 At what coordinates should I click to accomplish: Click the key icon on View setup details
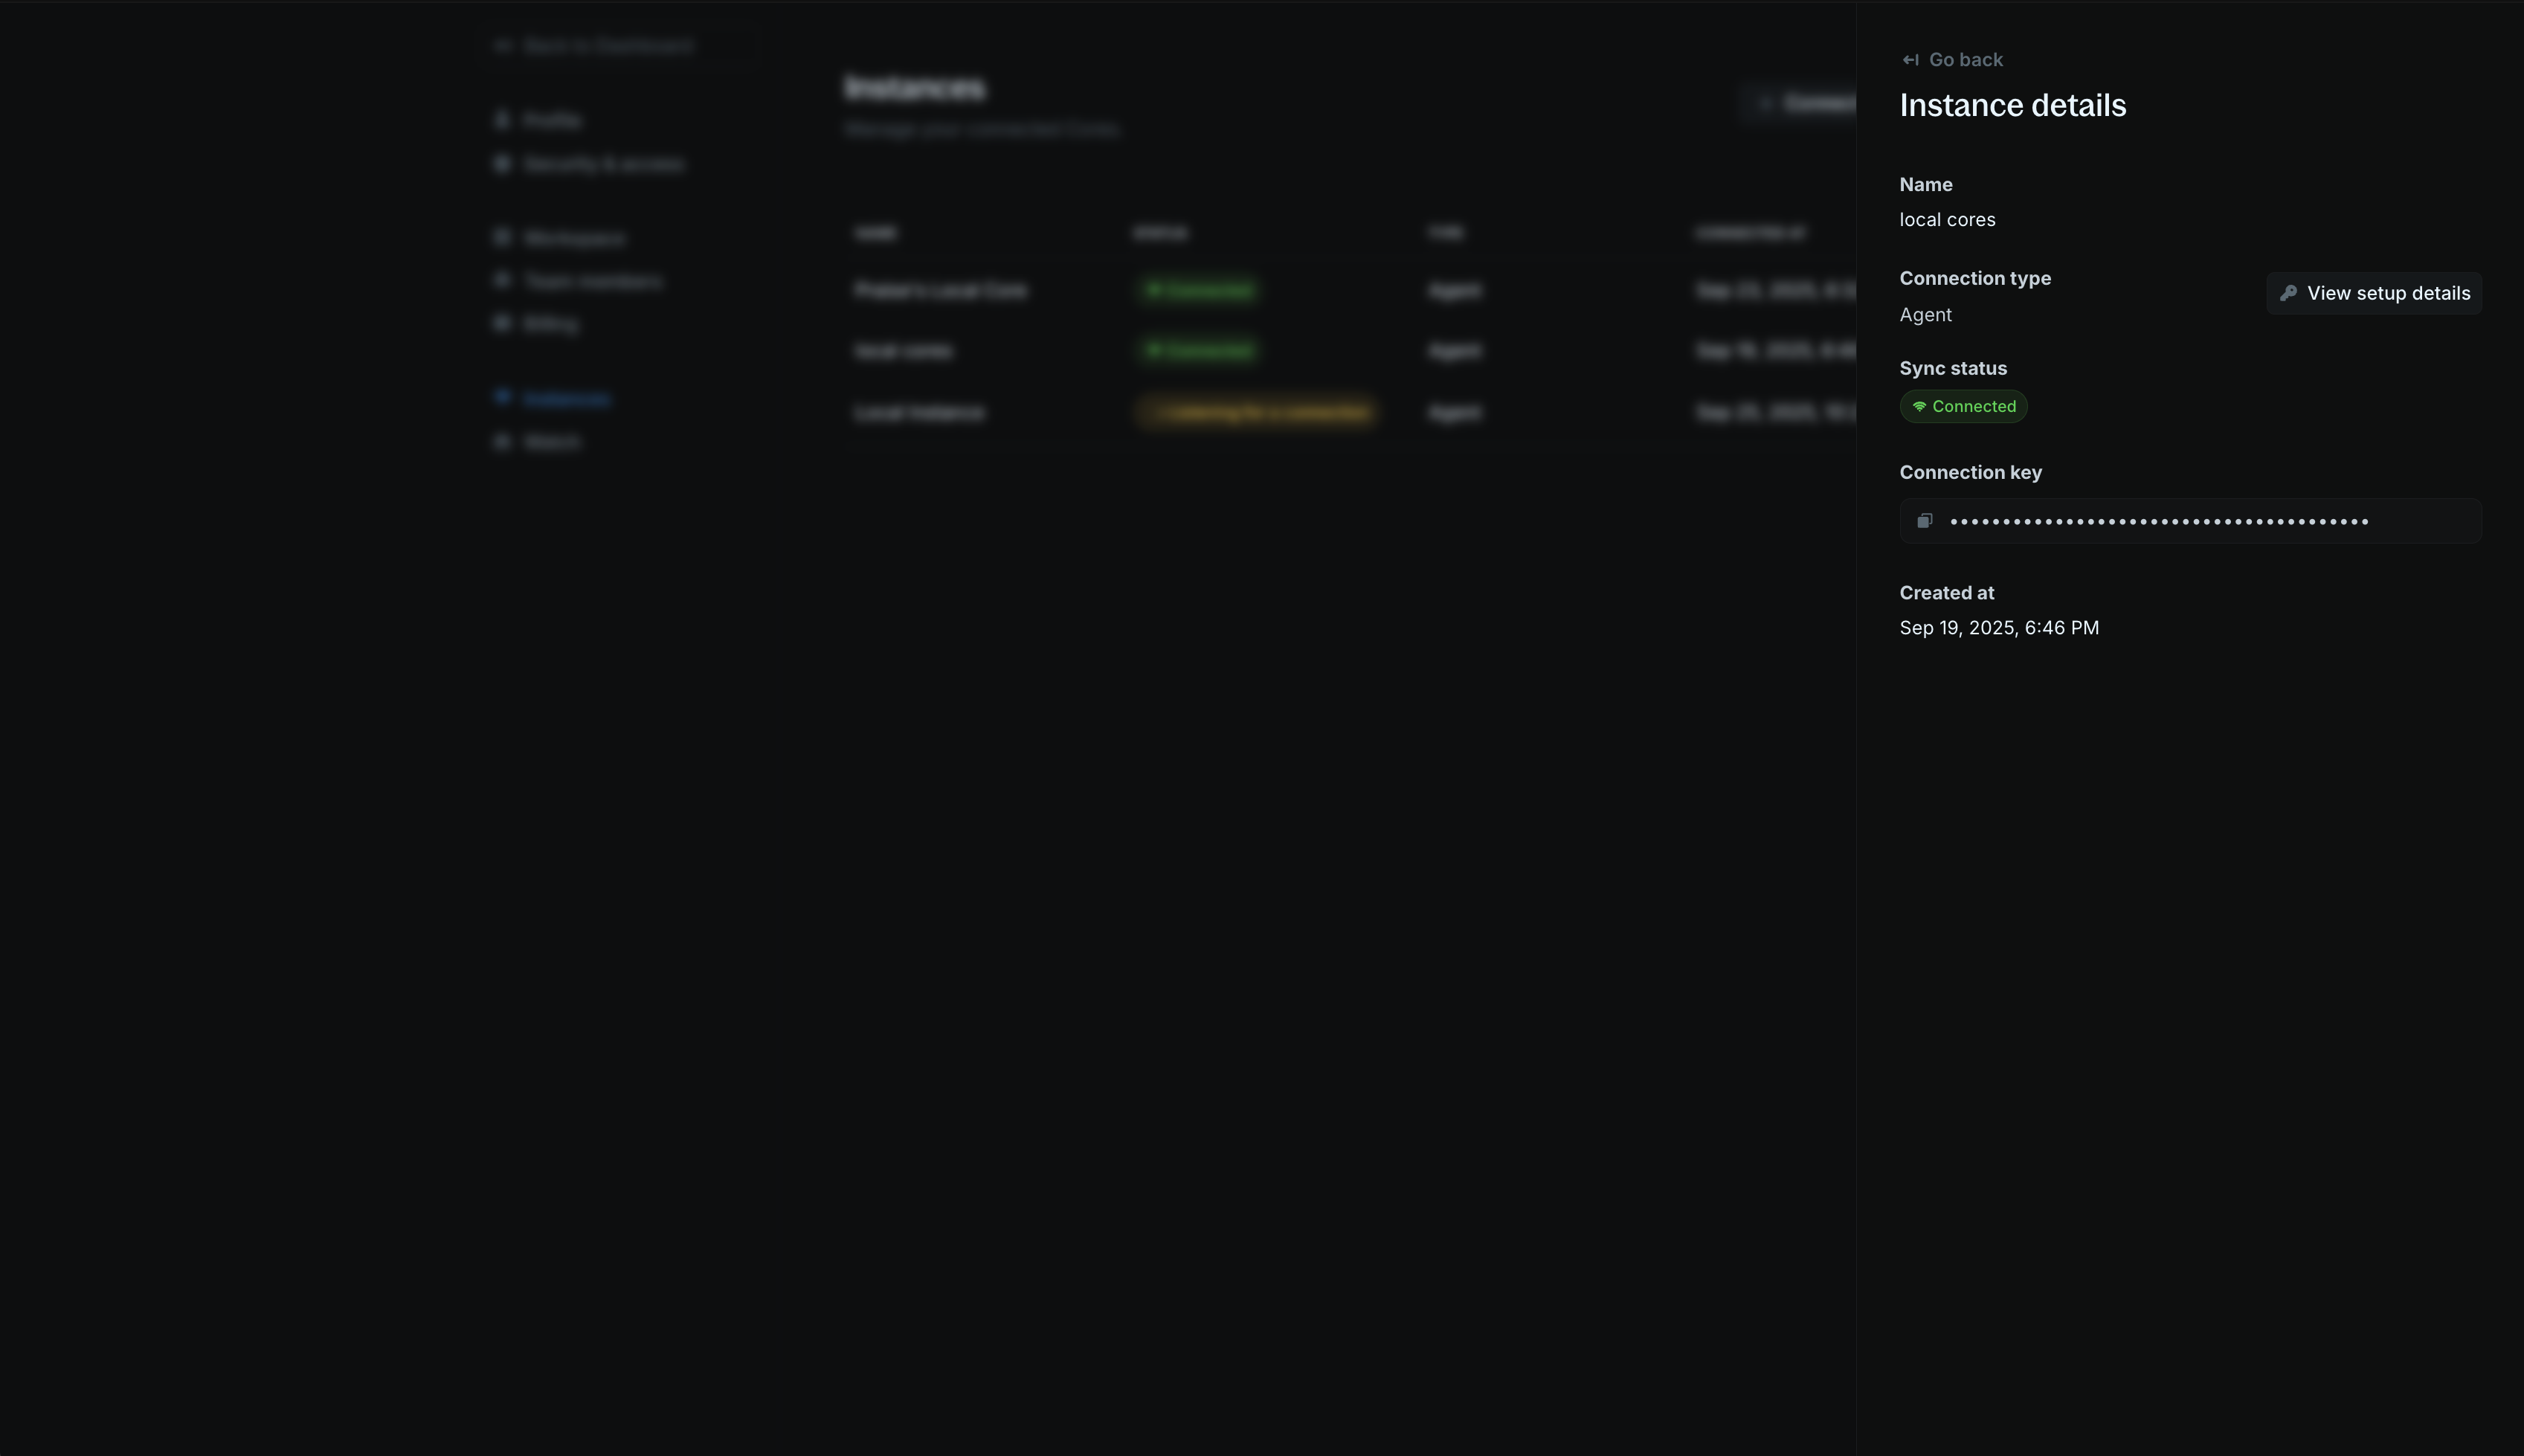pos(2290,293)
